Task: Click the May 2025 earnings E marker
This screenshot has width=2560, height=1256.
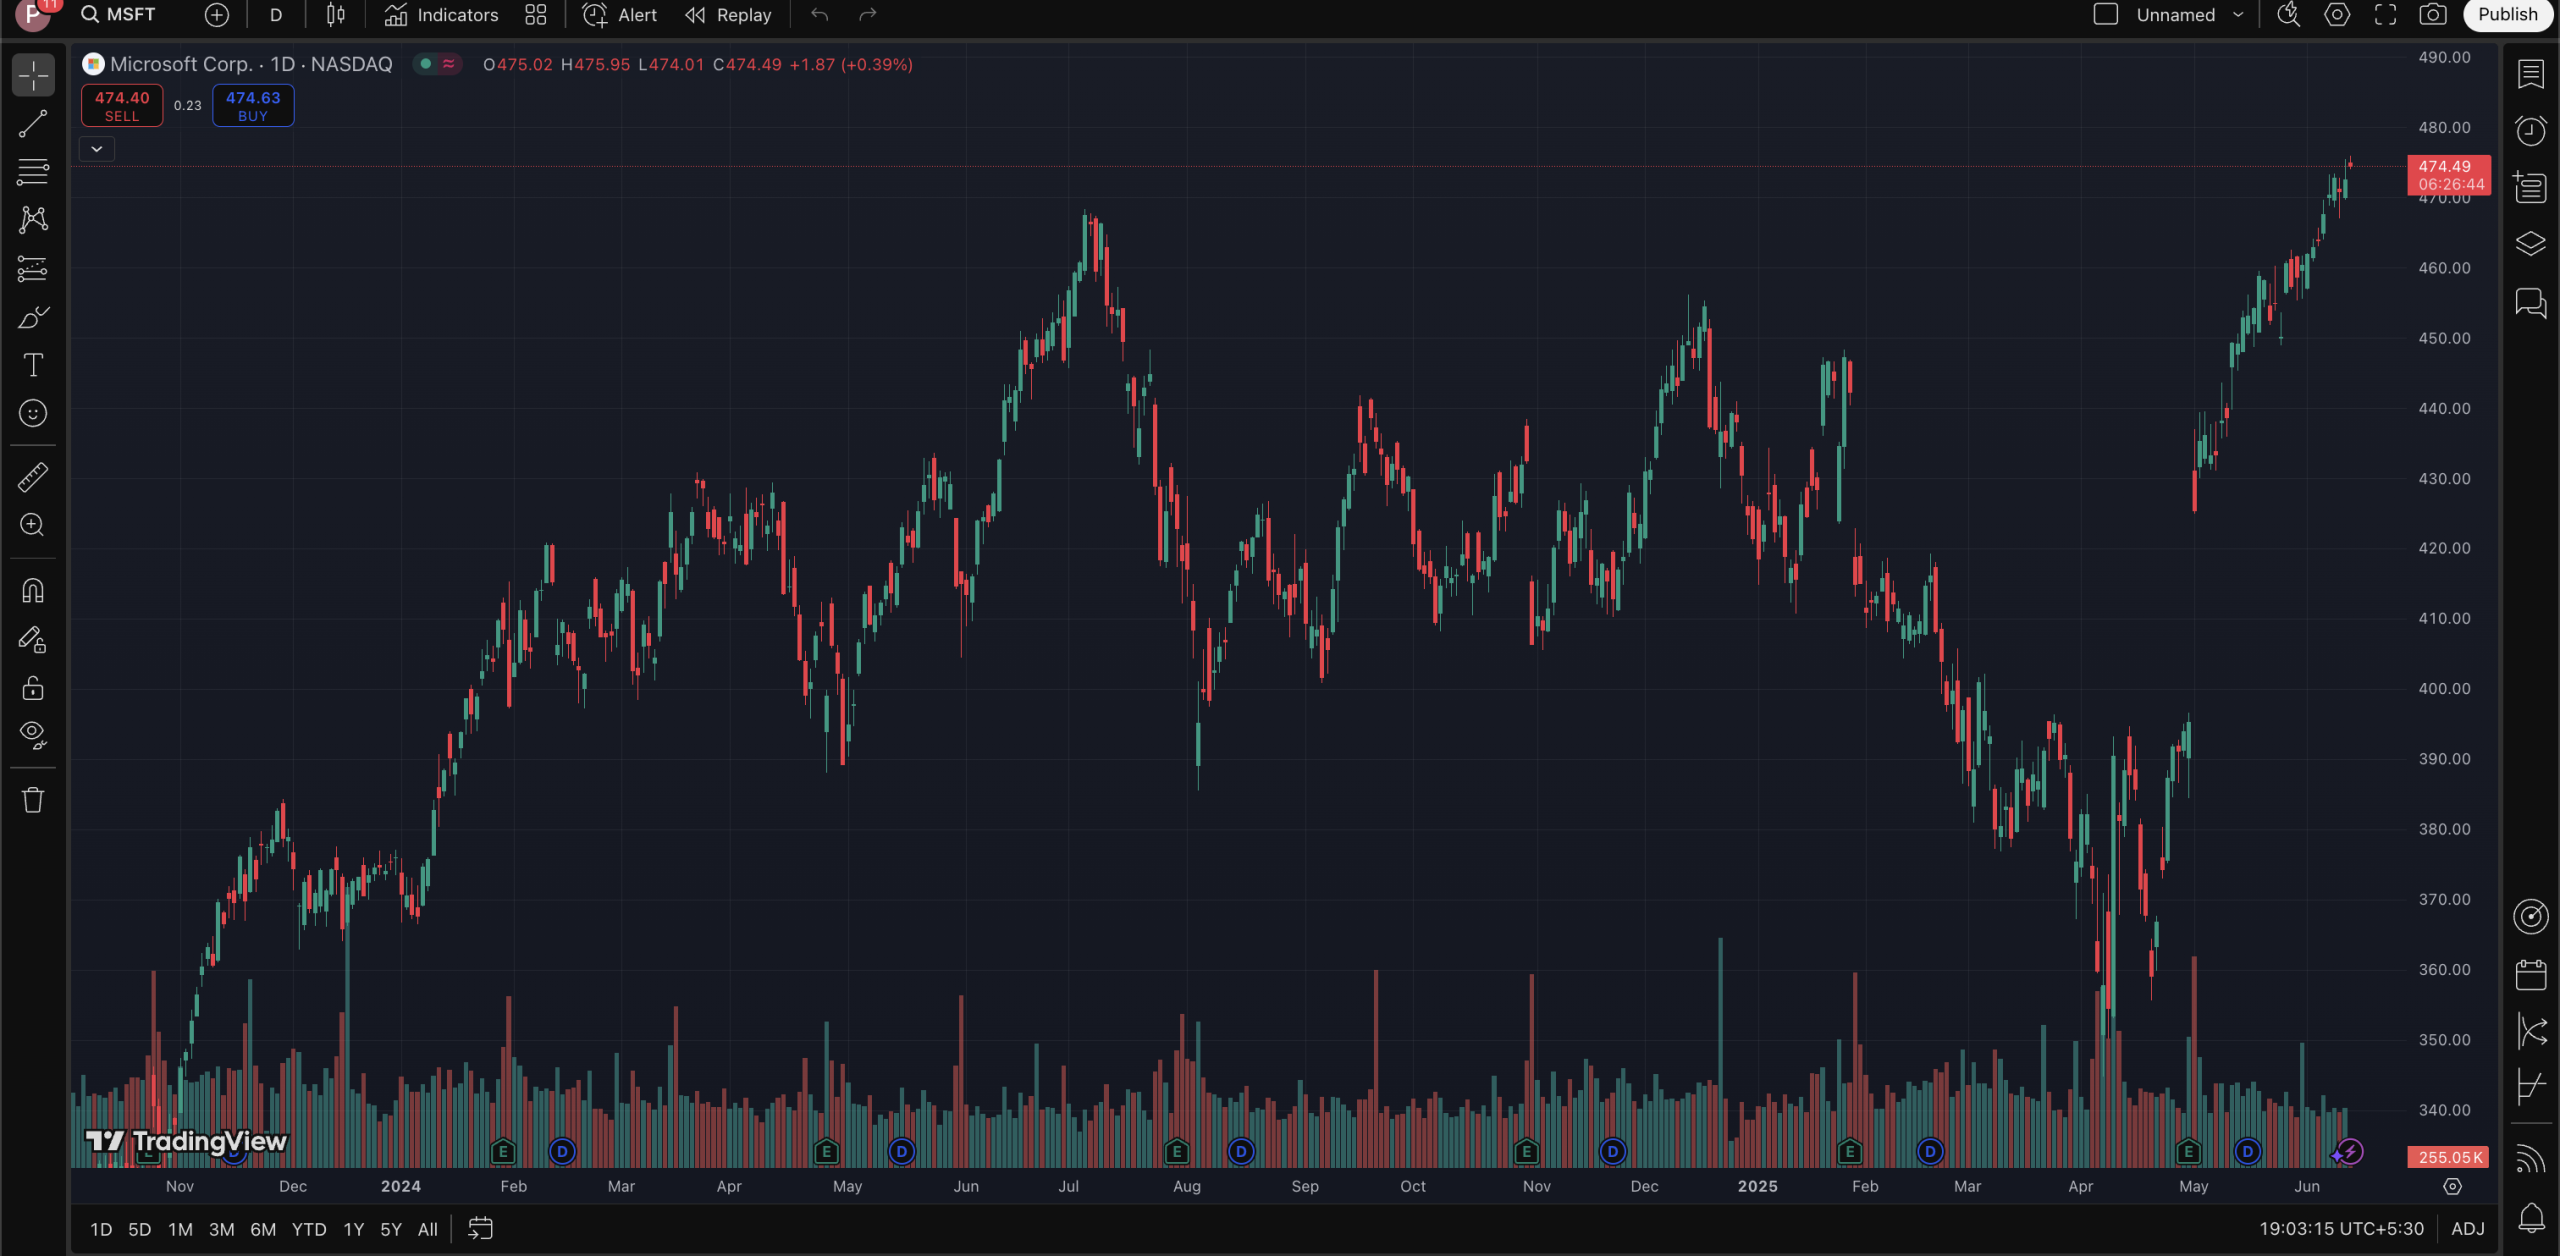Action: click(x=2188, y=1152)
